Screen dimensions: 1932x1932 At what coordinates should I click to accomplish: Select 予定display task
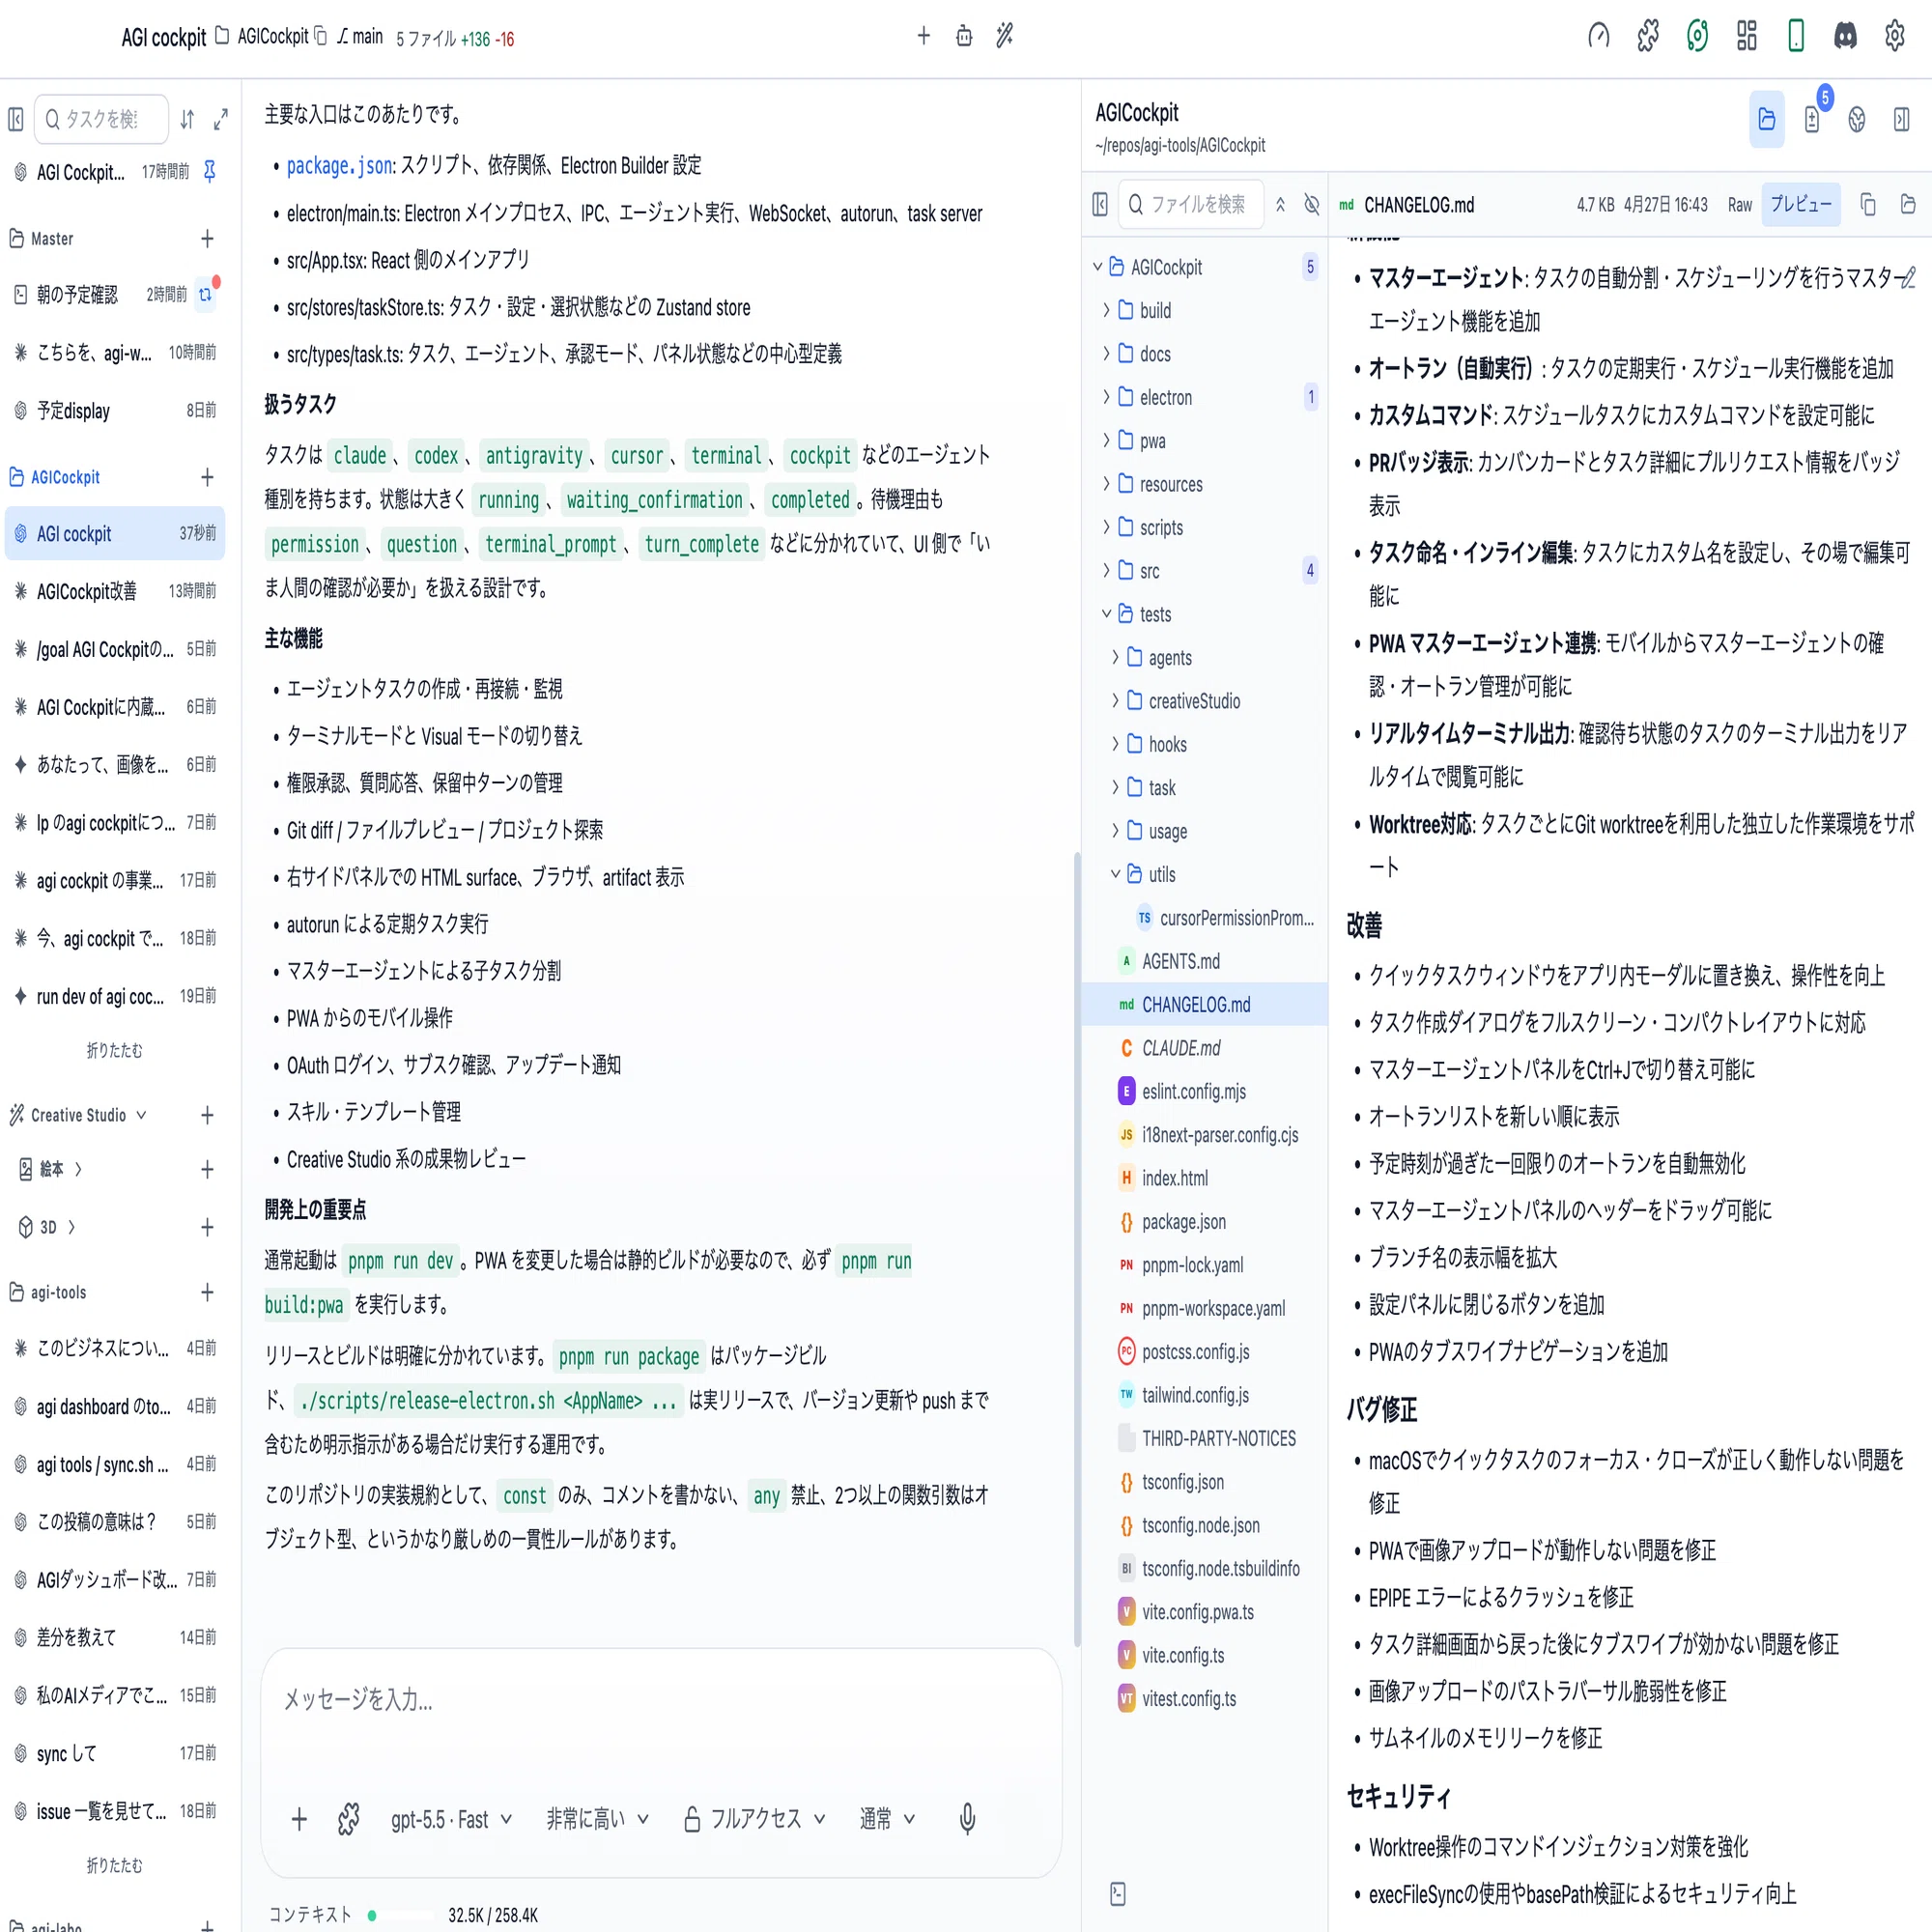[115, 411]
